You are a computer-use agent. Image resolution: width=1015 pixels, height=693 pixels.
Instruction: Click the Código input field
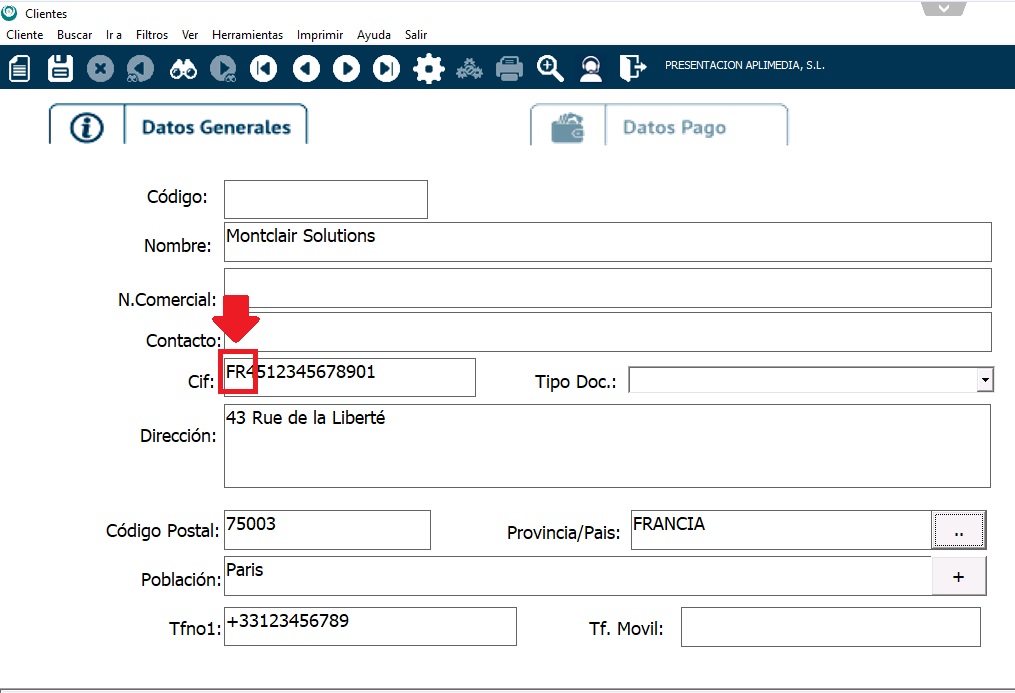click(325, 199)
